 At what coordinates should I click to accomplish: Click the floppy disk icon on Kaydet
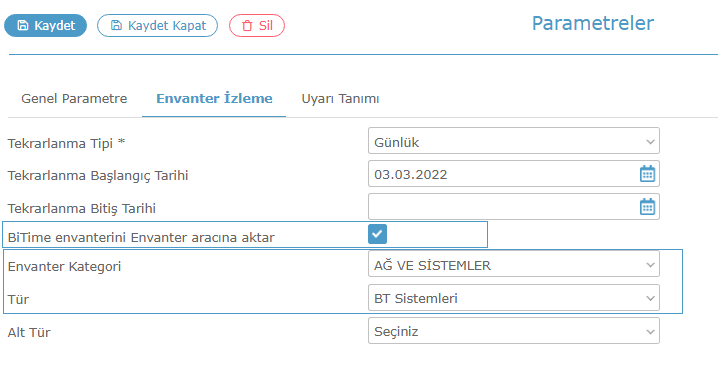[22, 25]
